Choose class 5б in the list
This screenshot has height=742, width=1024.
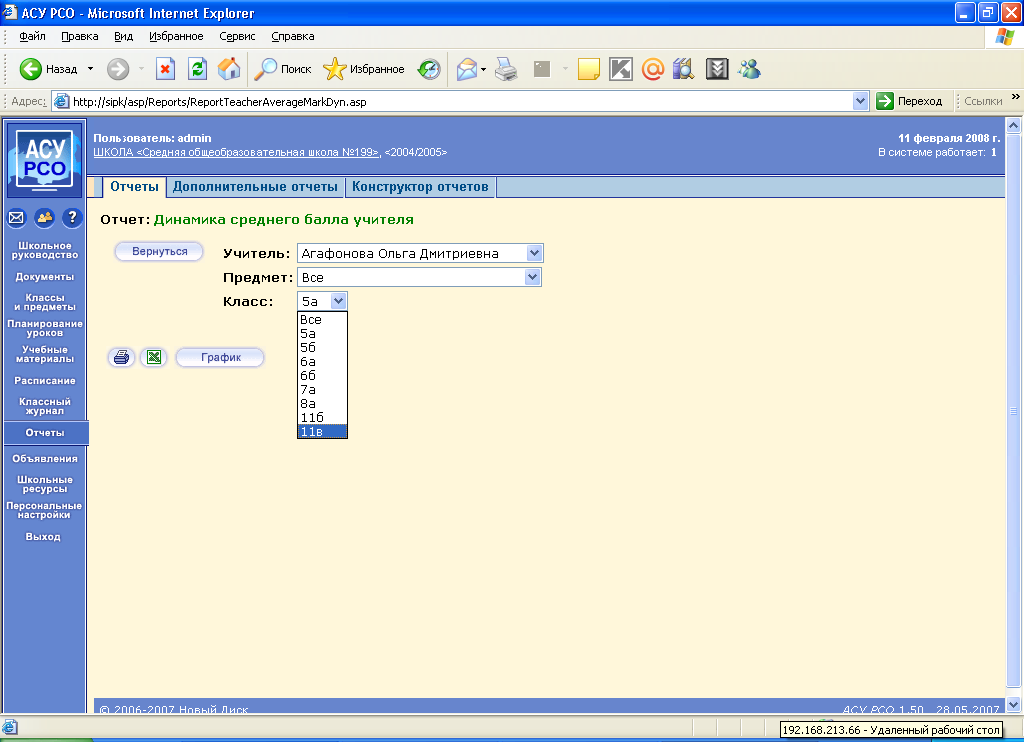[x=322, y=347]
